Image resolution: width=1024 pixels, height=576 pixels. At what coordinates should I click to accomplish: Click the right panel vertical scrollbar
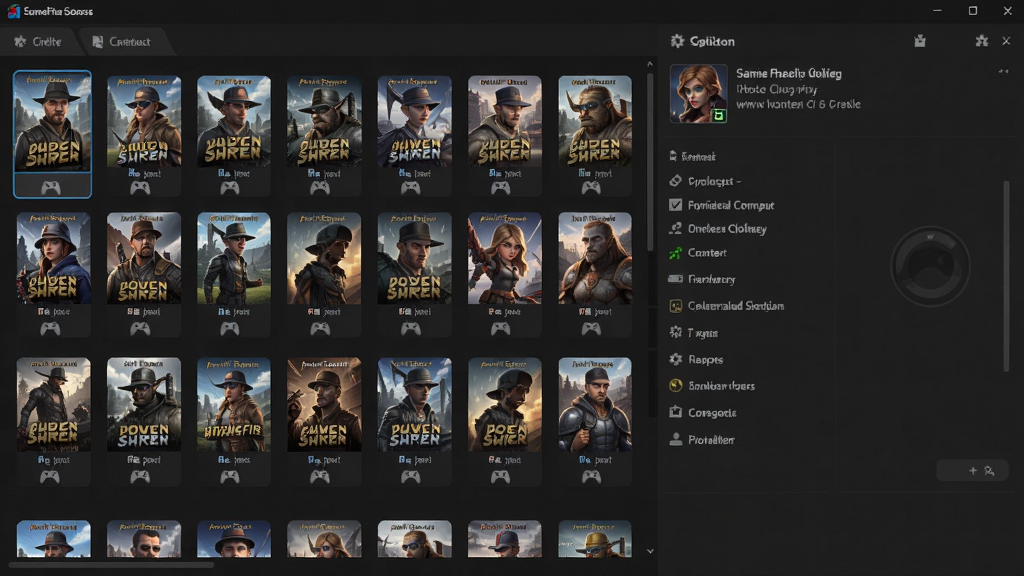coord(1006,277)
